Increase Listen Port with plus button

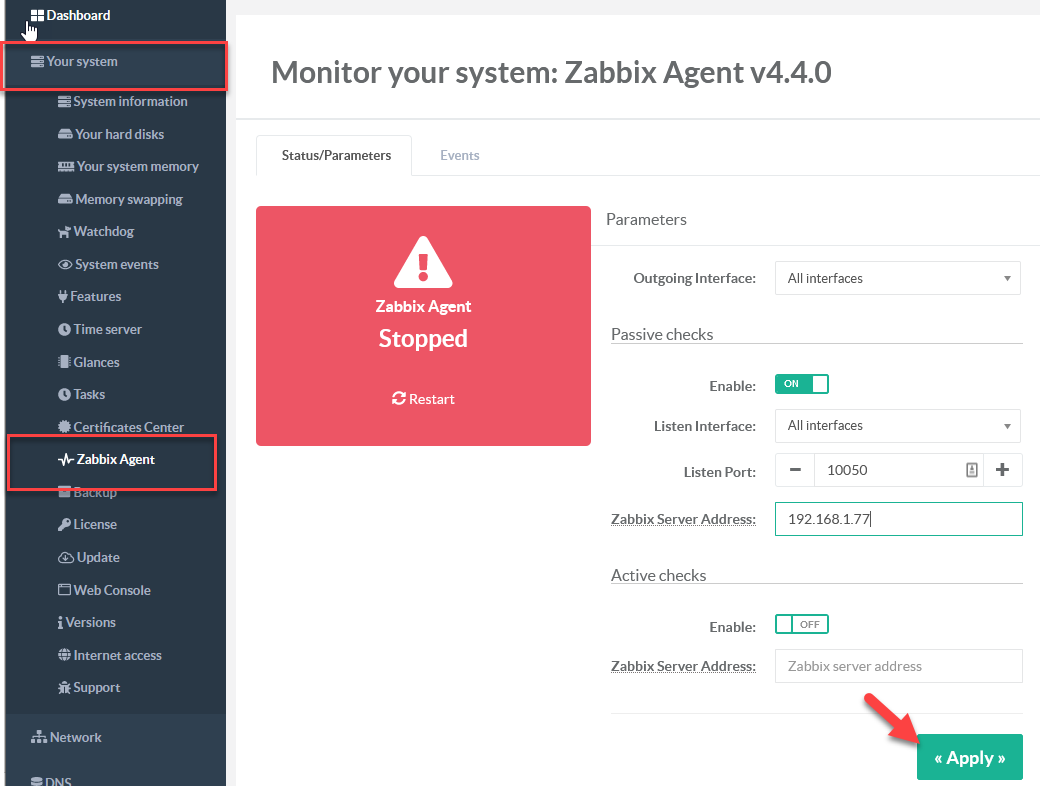point(1002,471)
